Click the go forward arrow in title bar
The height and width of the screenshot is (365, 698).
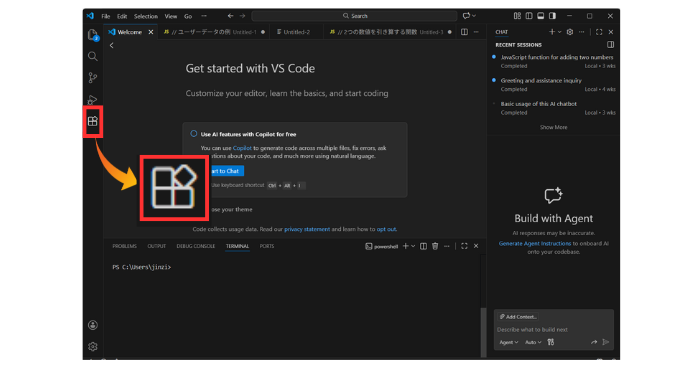coord(243,16)
